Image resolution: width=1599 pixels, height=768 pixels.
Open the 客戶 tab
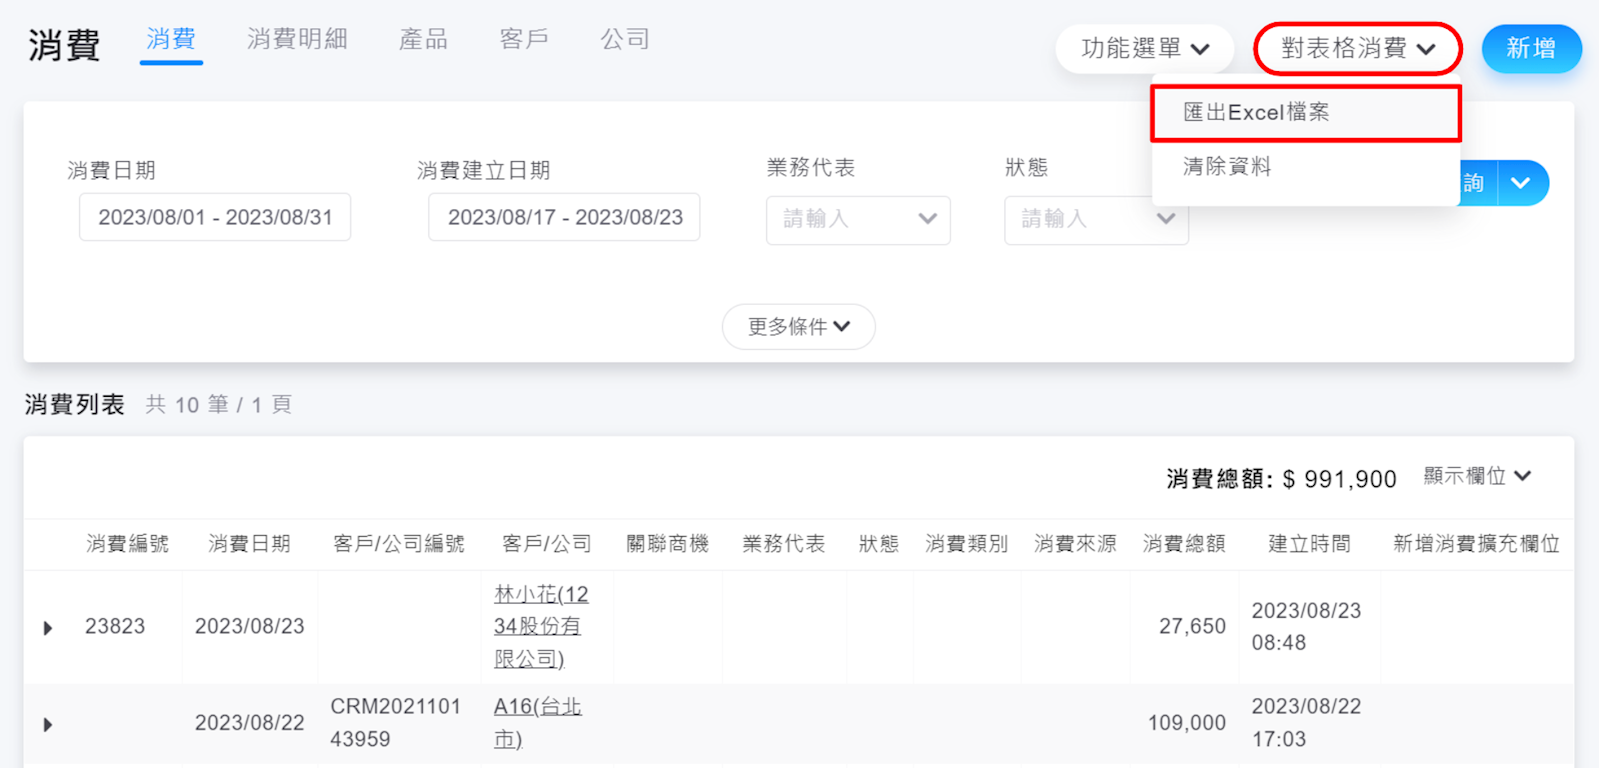coord(524,39)
